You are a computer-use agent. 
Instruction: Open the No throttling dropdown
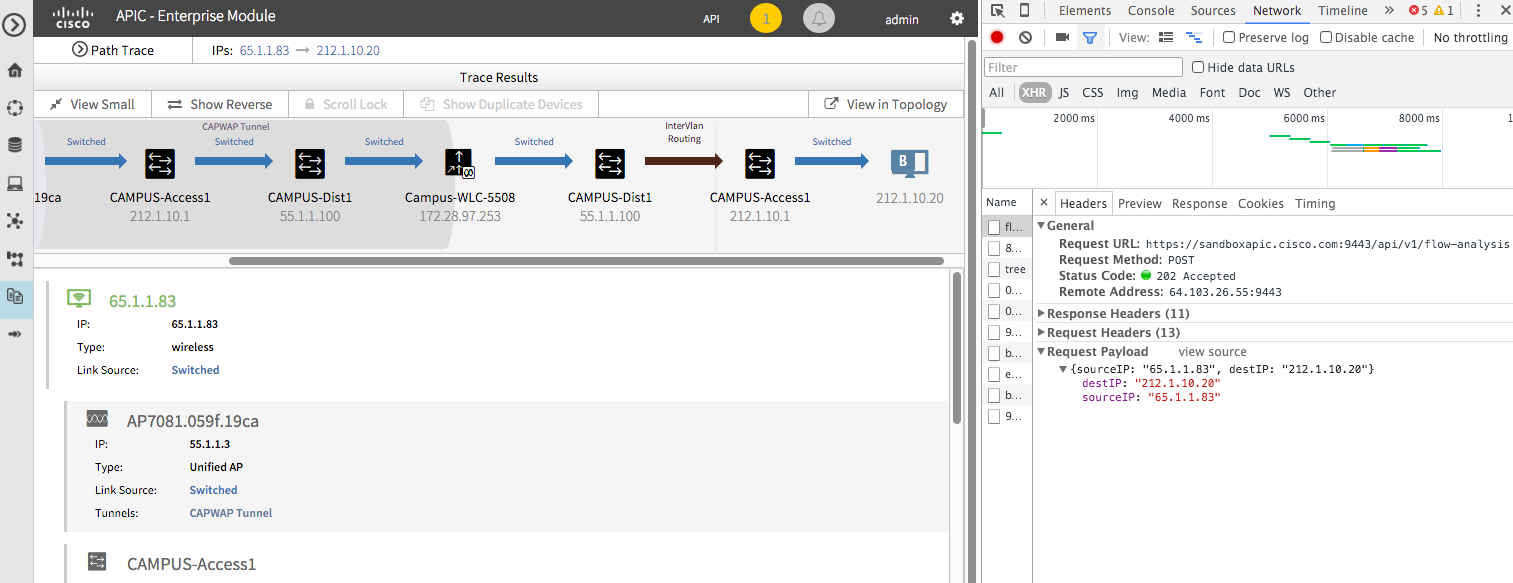tap(1470, 38)
